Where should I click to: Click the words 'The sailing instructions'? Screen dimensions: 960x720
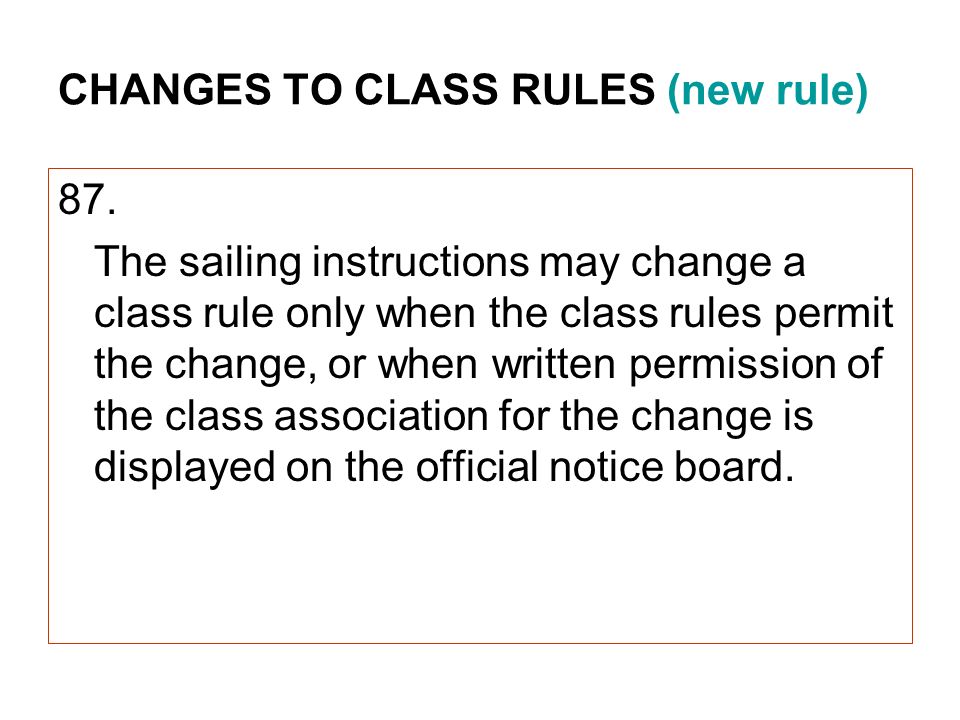(x=312, y=263)
